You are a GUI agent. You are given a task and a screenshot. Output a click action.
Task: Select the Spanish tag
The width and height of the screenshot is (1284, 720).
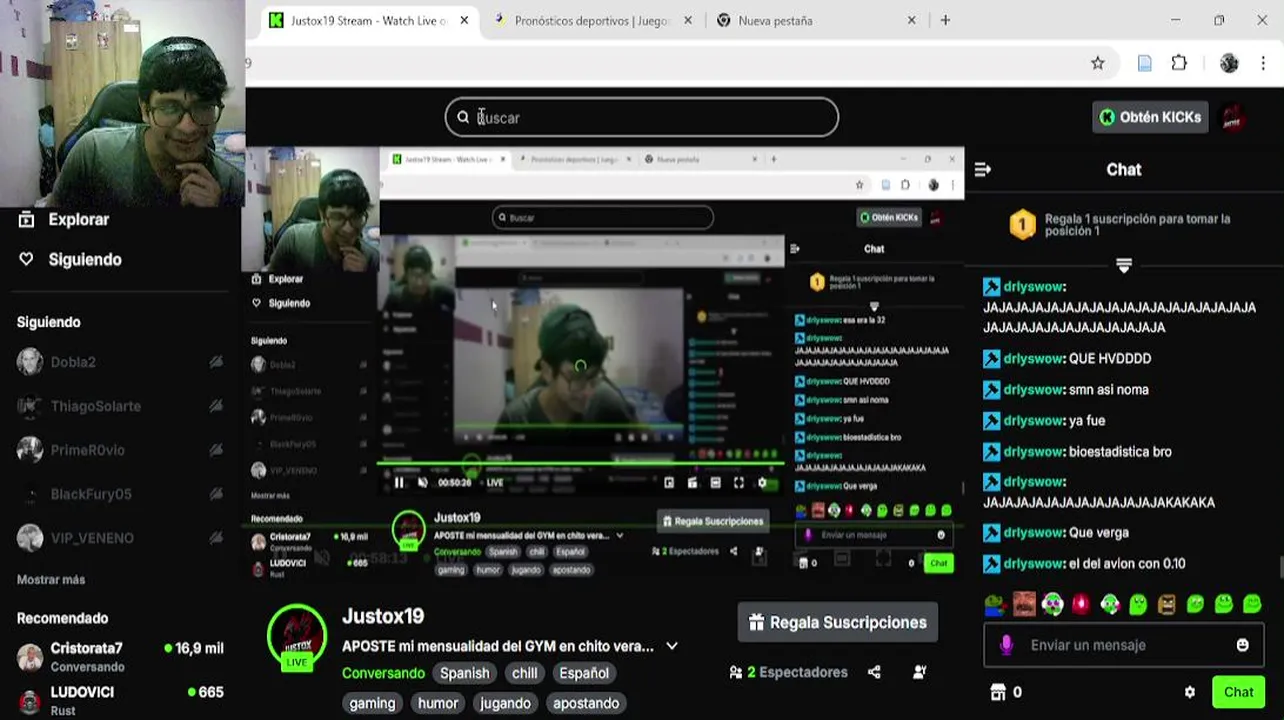(465, 673)
